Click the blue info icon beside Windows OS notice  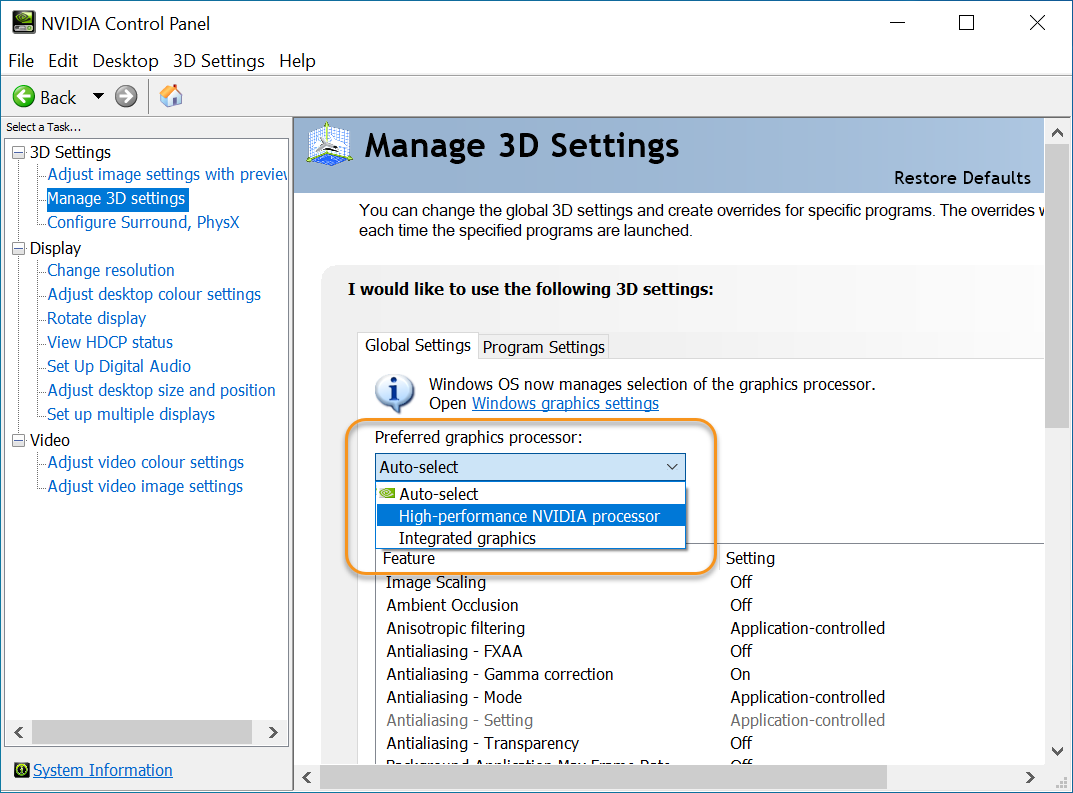394,393
